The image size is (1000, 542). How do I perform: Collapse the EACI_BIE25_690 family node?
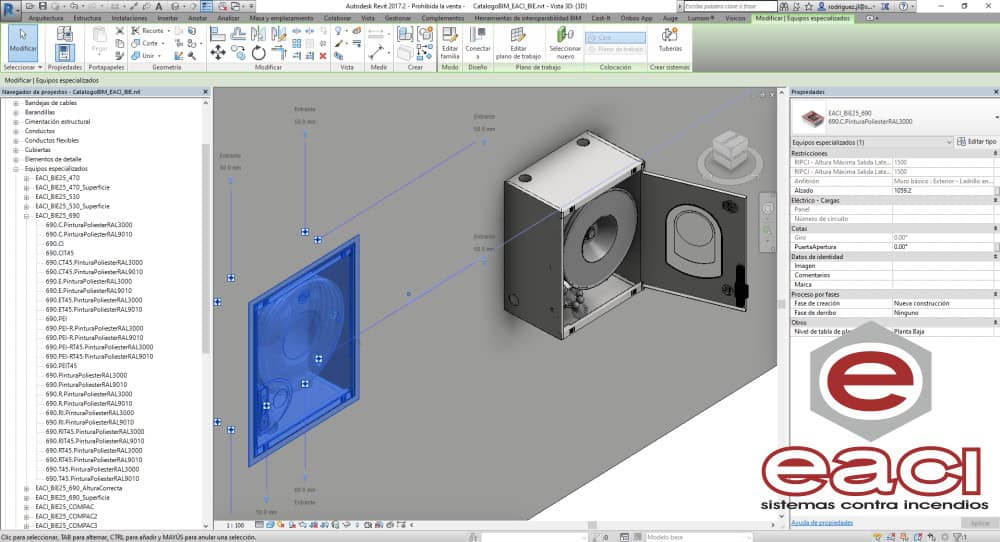point(26,216)
